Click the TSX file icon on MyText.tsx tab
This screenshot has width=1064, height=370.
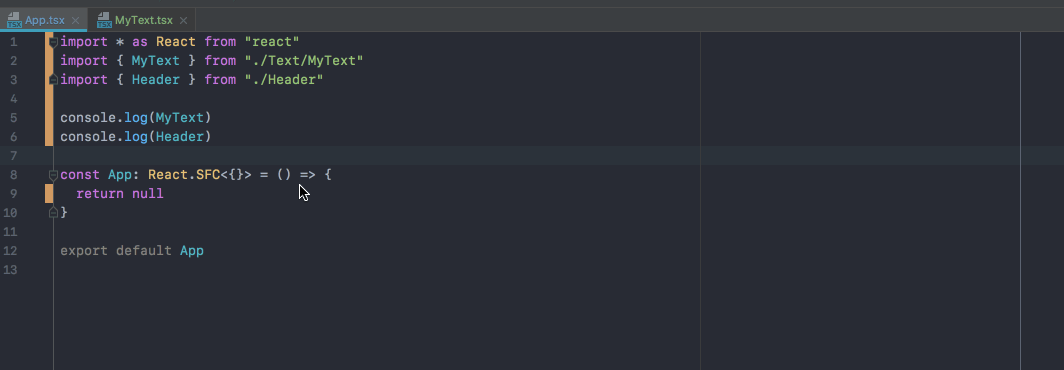tap(104, 20)
